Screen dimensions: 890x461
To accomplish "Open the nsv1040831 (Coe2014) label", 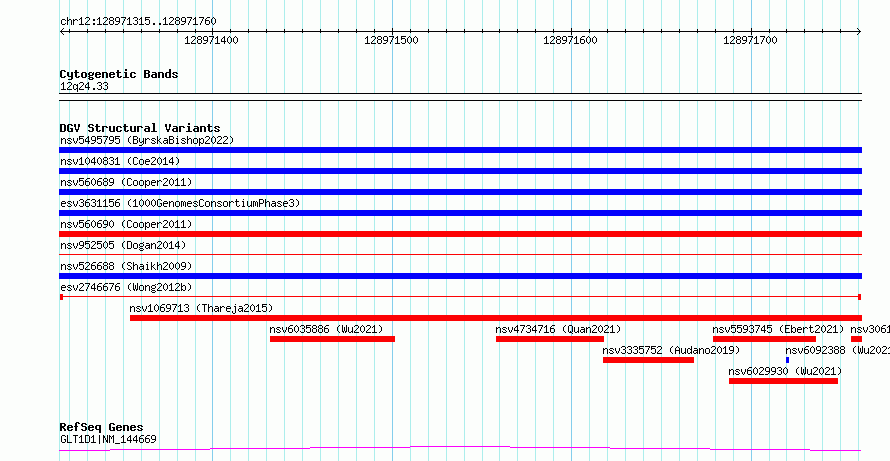I will 120,161.
